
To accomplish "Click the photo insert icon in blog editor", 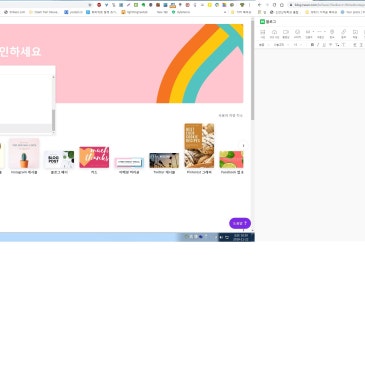I will [x=263, y=32].
